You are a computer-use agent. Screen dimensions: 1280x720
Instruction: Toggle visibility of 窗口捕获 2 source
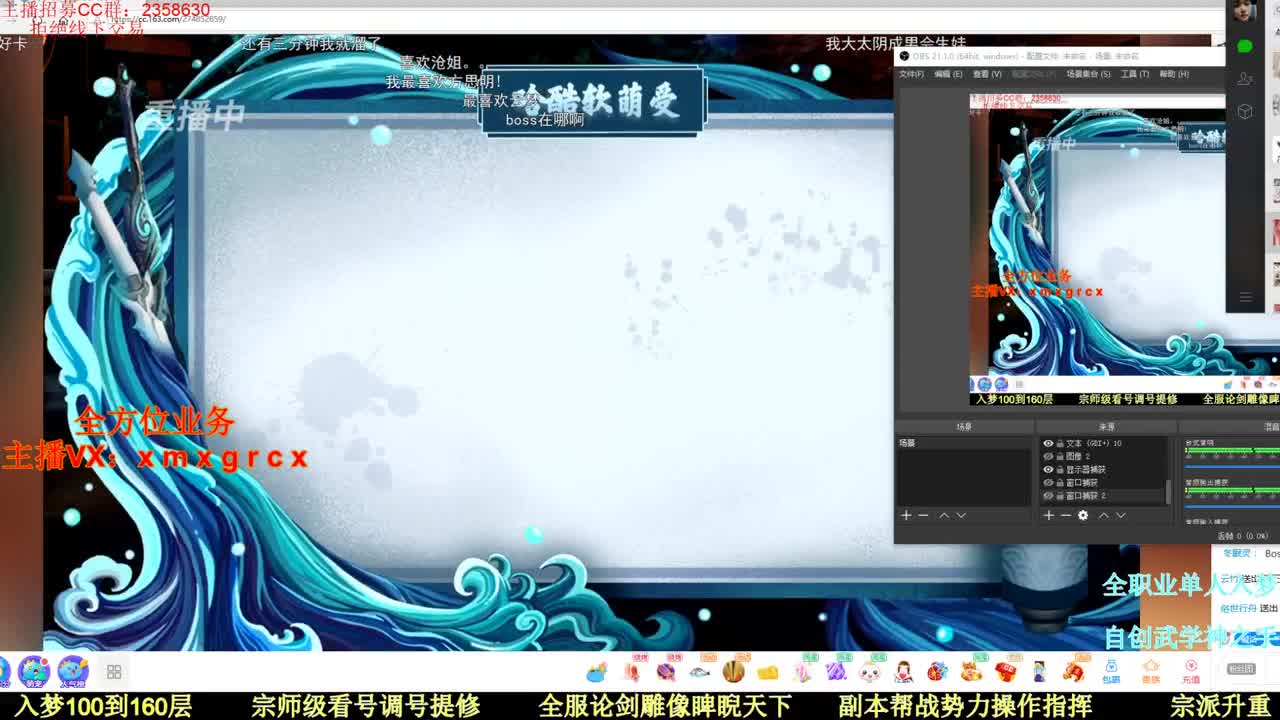pos(1048,495)
